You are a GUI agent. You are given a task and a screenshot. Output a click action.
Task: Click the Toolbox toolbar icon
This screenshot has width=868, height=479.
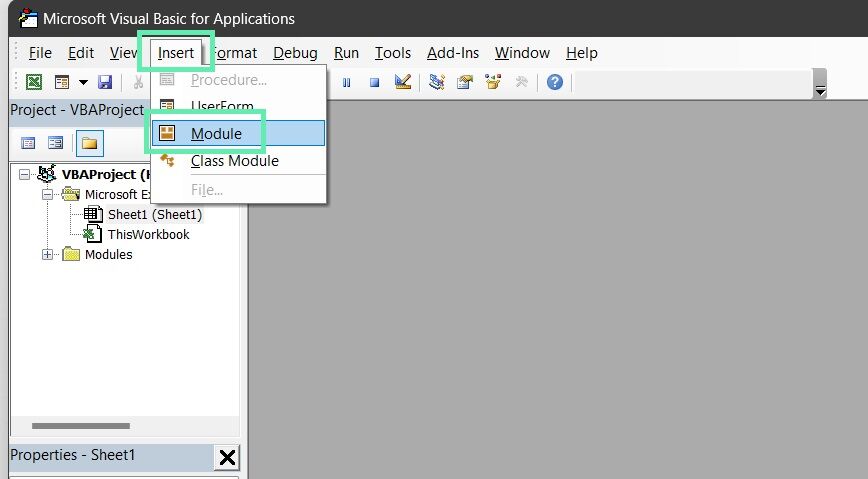pos(521,82)
